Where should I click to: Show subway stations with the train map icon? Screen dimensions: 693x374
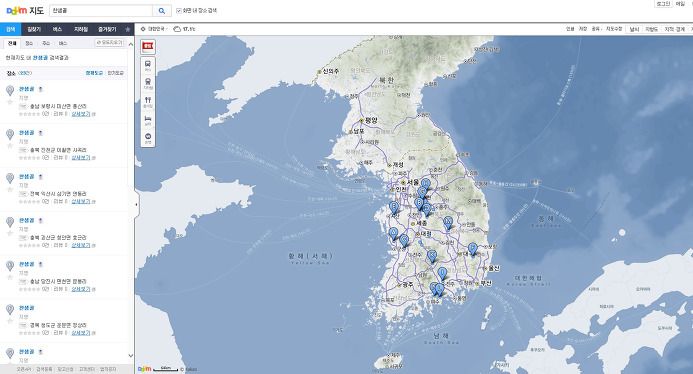point(148,84)
